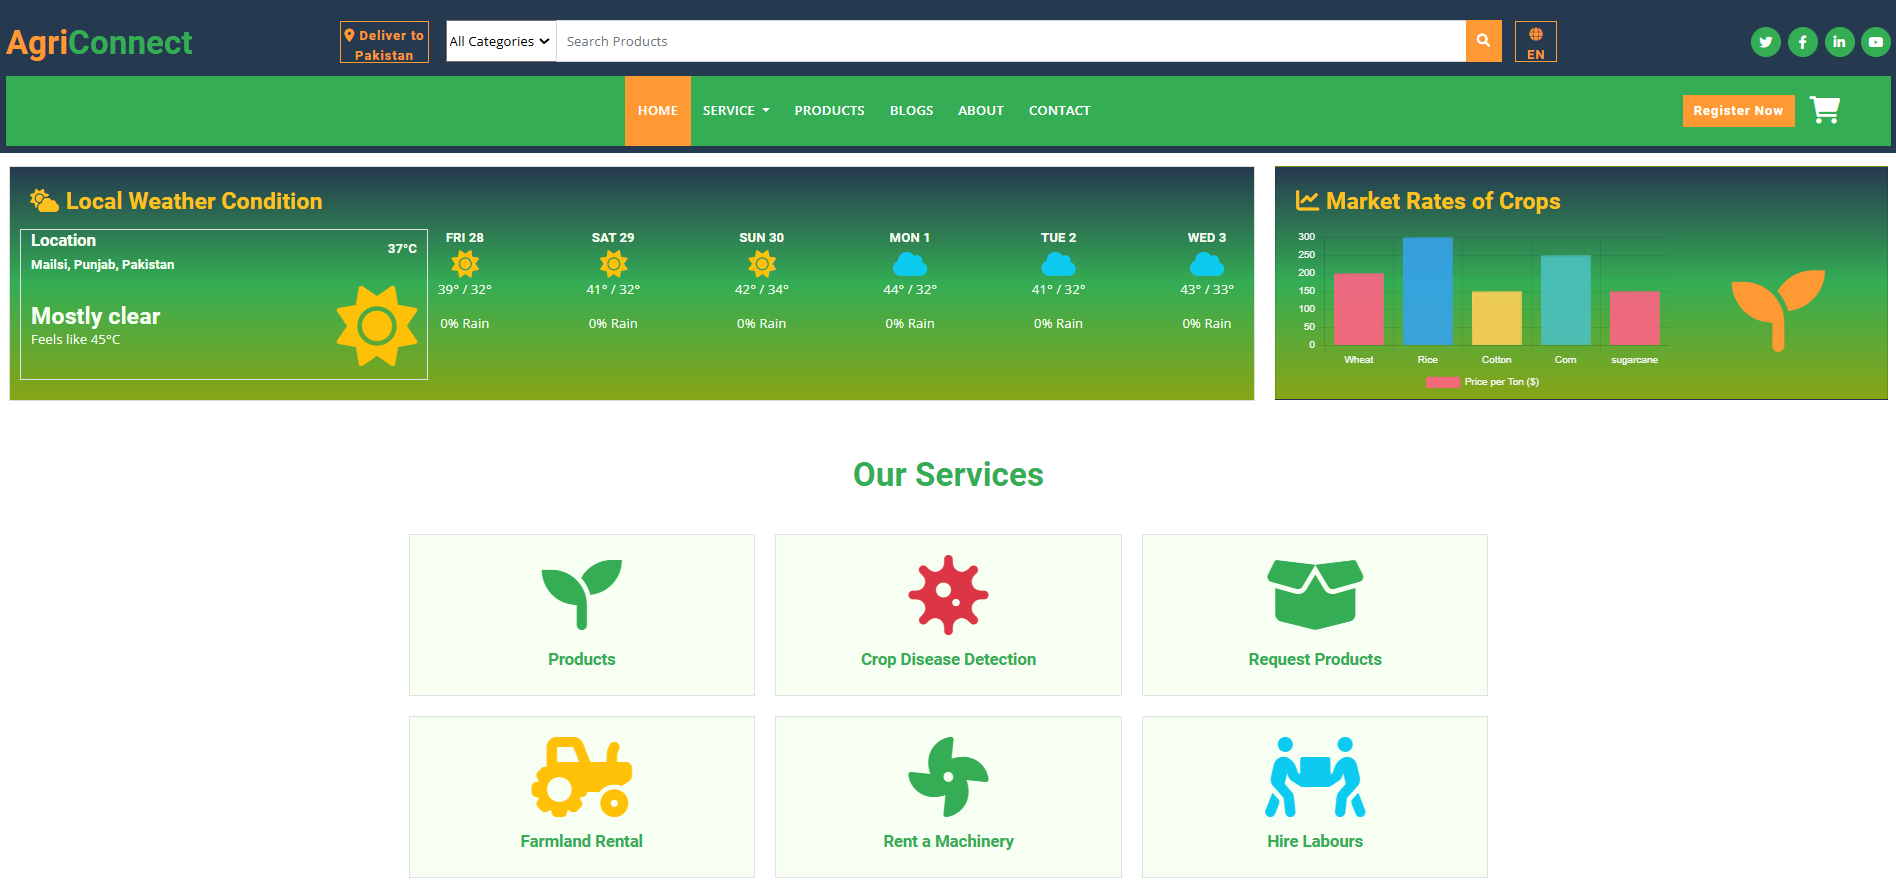Click the orange search magnifier button
1896x885 pixels.
1483,41
